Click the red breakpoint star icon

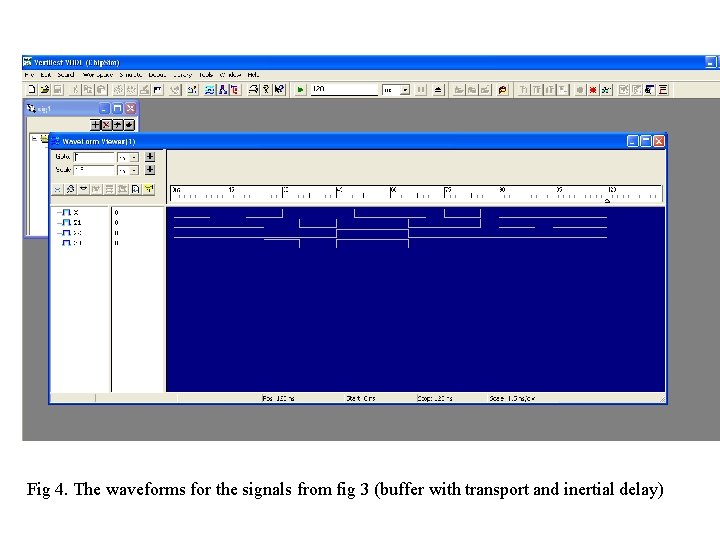(x=593, y=90)
